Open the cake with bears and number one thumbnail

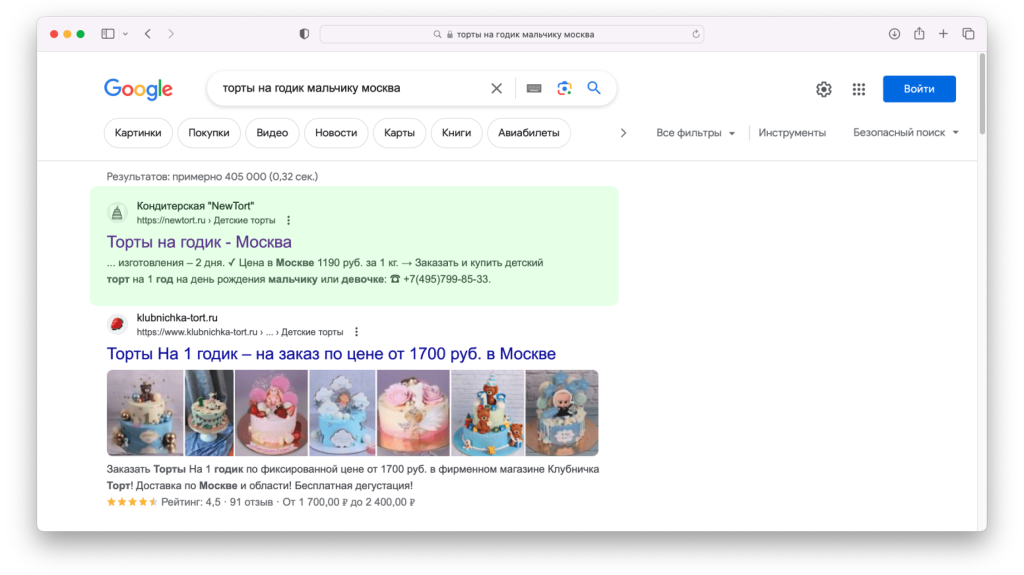tap(487, 413)
